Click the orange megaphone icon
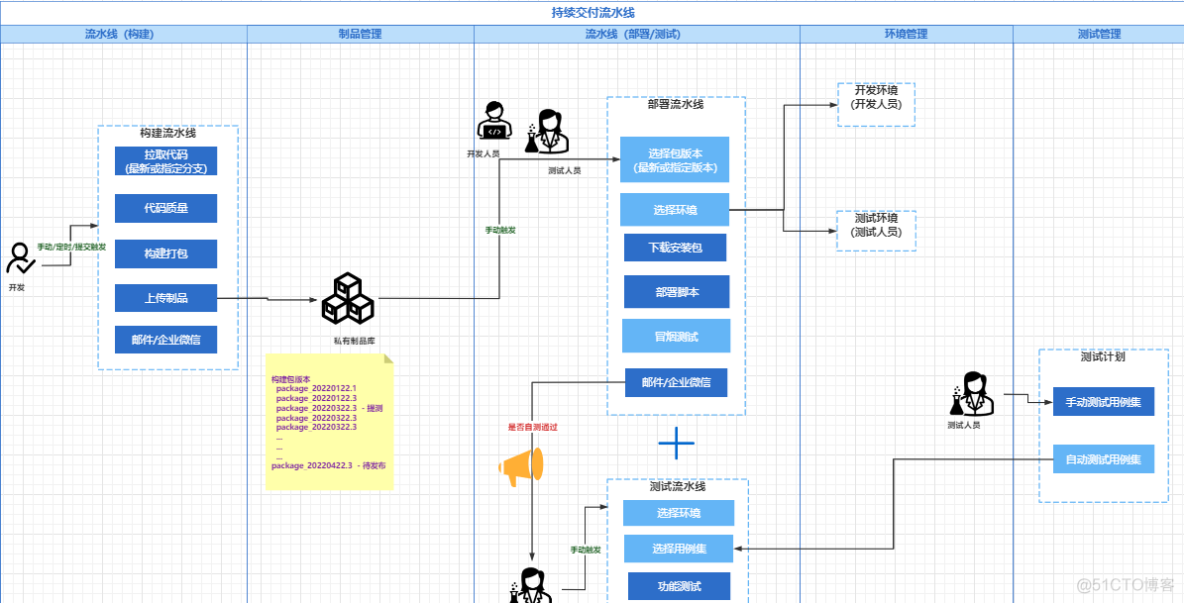The width and height of the screenshot is (1184, 603). (521, 467)
